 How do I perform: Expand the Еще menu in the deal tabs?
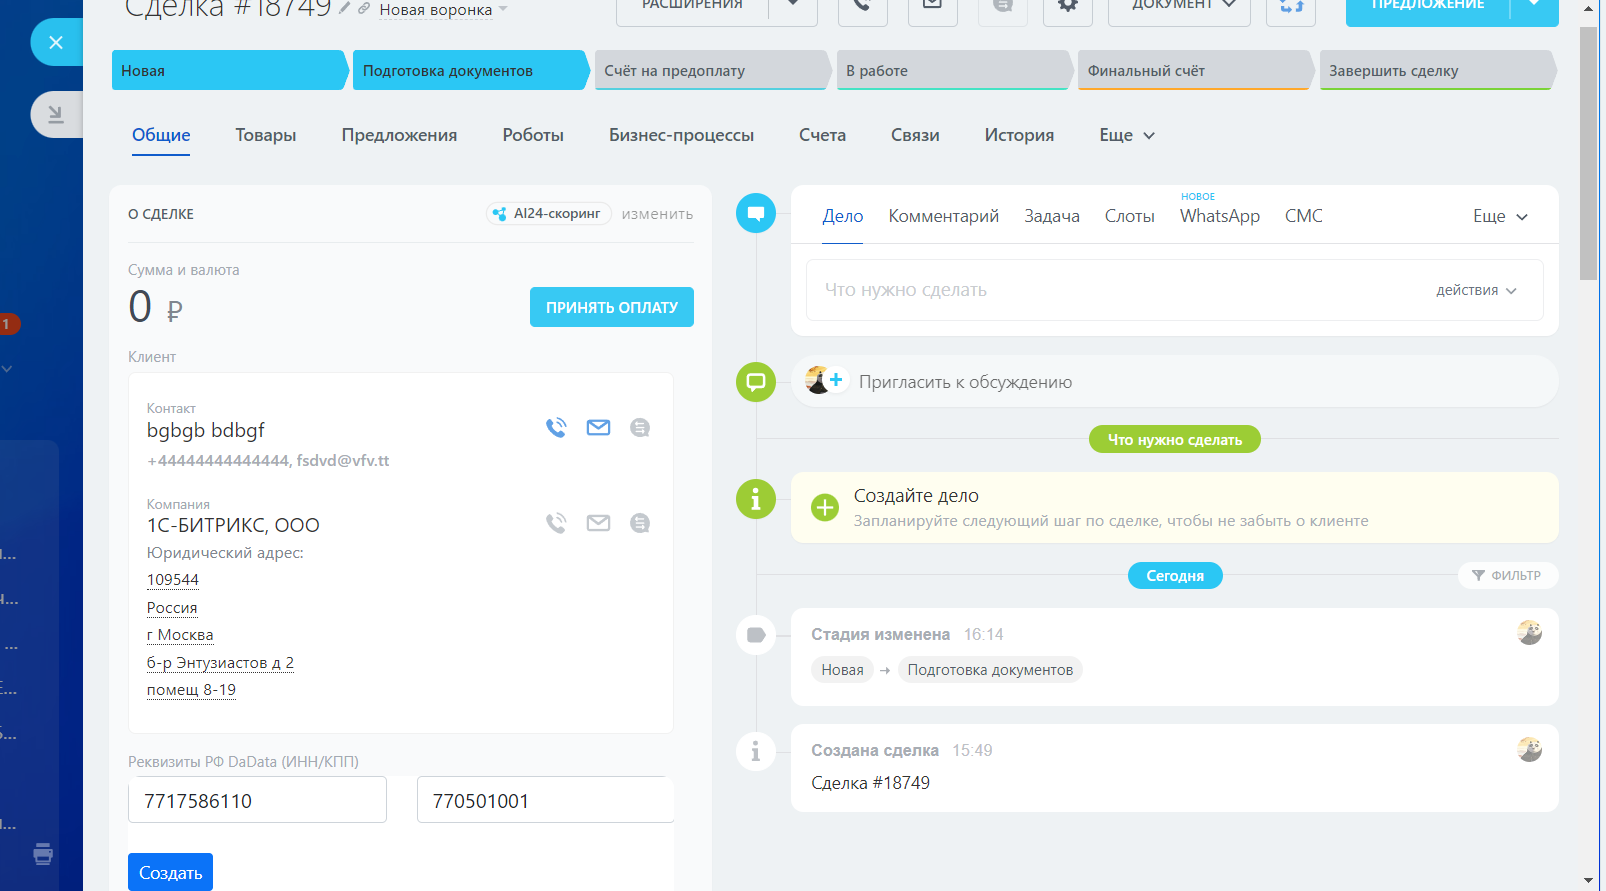point(1127,135)
